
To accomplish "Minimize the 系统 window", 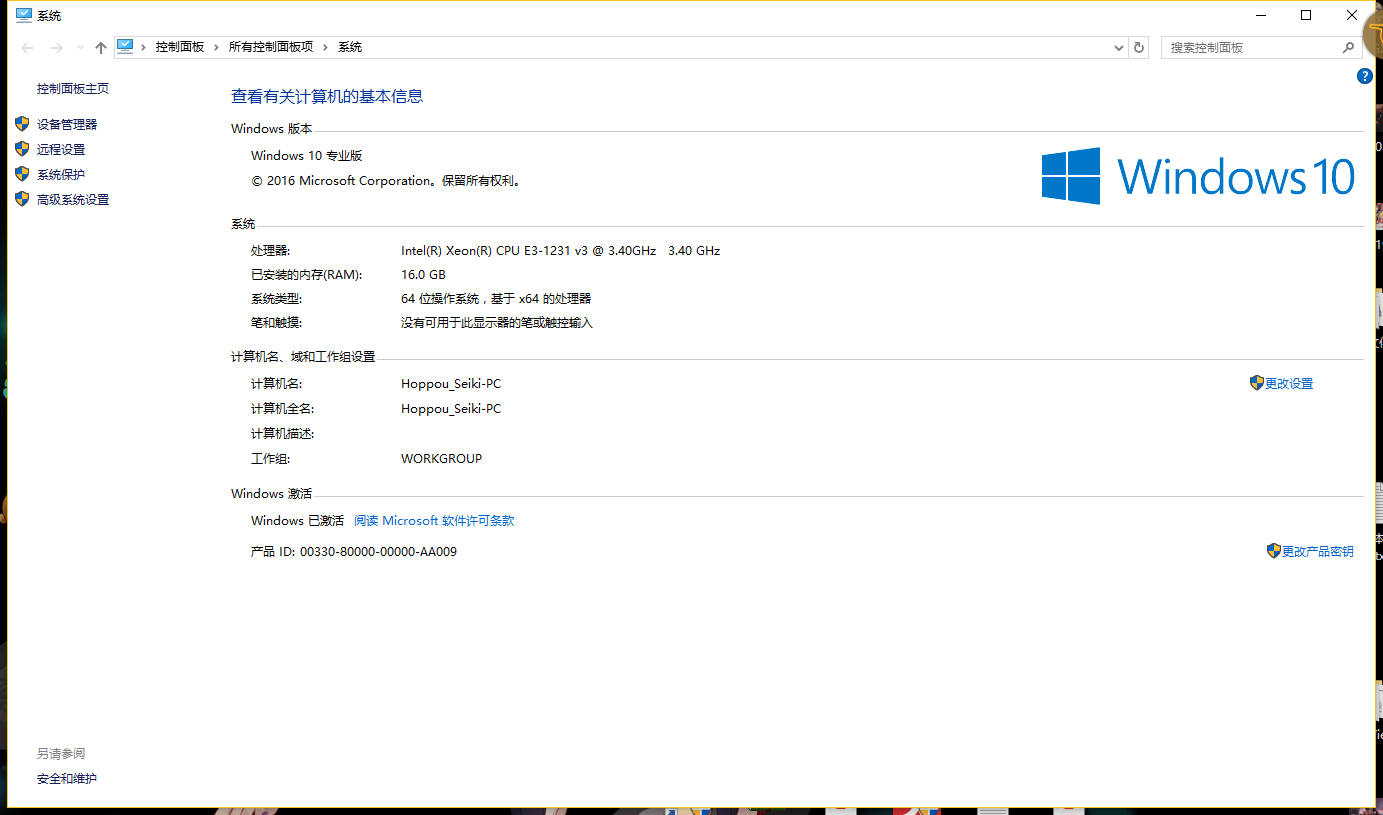I will click(1260, 15).
